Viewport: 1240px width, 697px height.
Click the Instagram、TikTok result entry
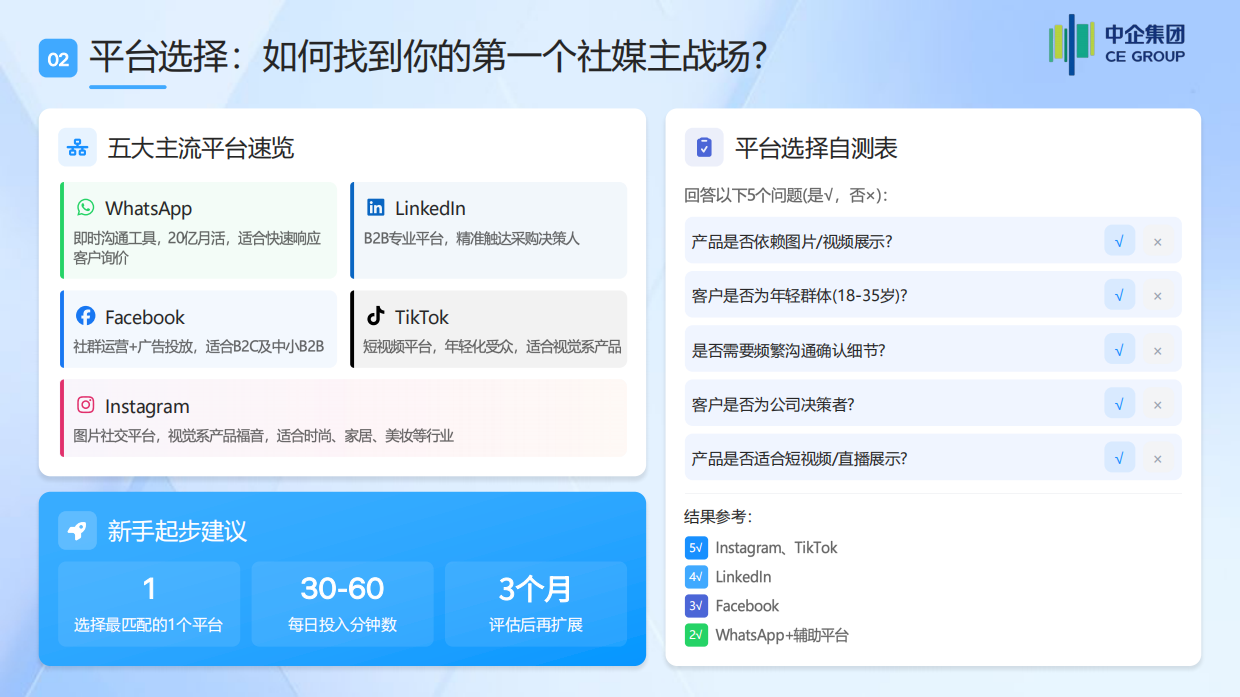775,548
